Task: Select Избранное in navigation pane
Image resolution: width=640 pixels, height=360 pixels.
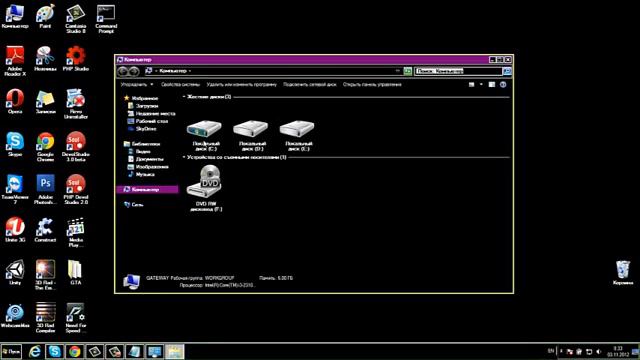Action: 141,98
